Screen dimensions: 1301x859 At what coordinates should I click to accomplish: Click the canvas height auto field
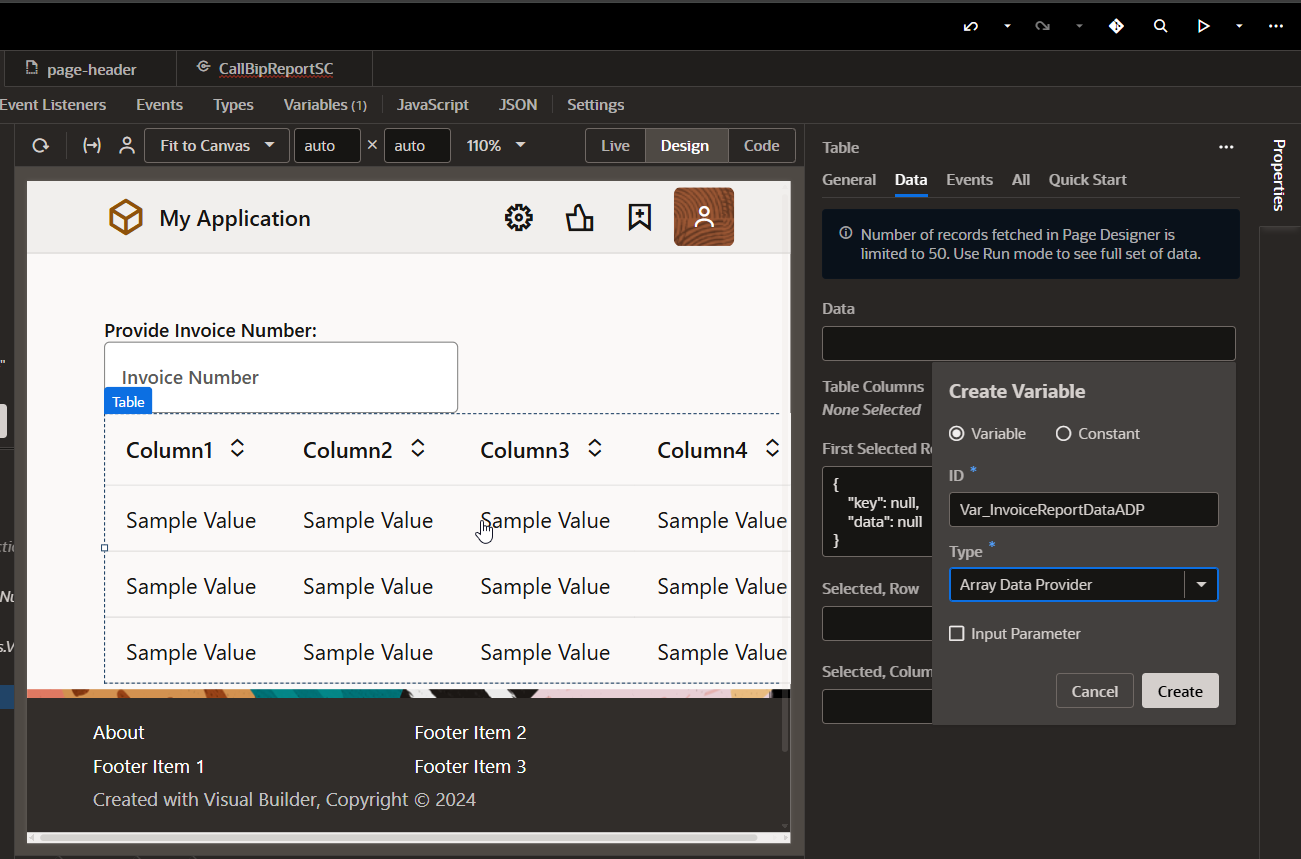click(x=417, y=145)
